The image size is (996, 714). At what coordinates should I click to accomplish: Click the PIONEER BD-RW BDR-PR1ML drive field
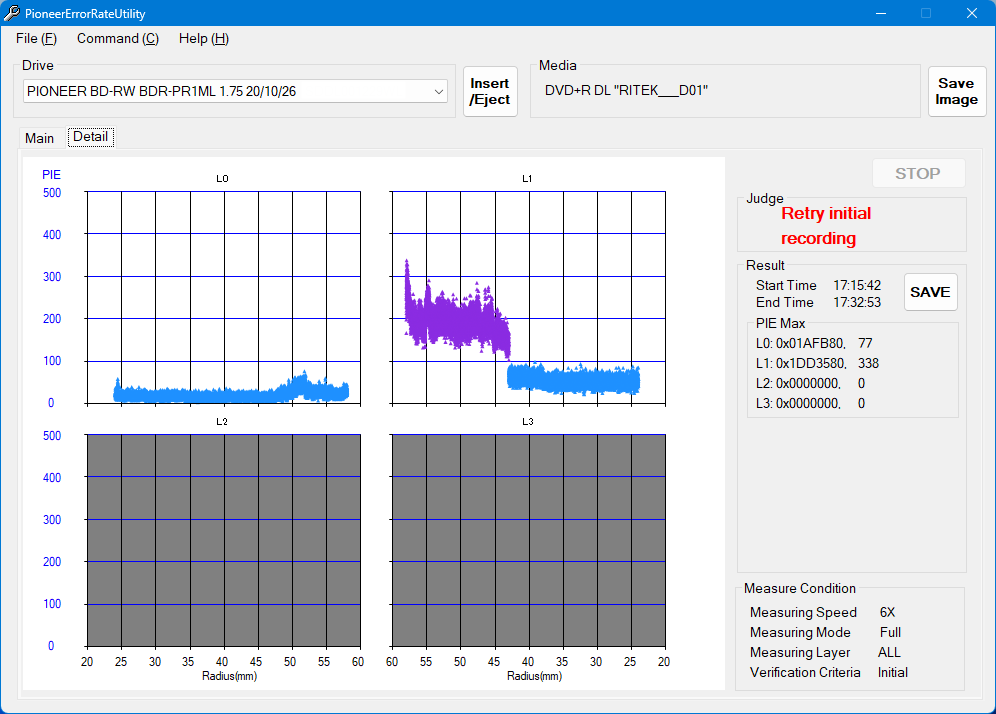click(235, 91)
